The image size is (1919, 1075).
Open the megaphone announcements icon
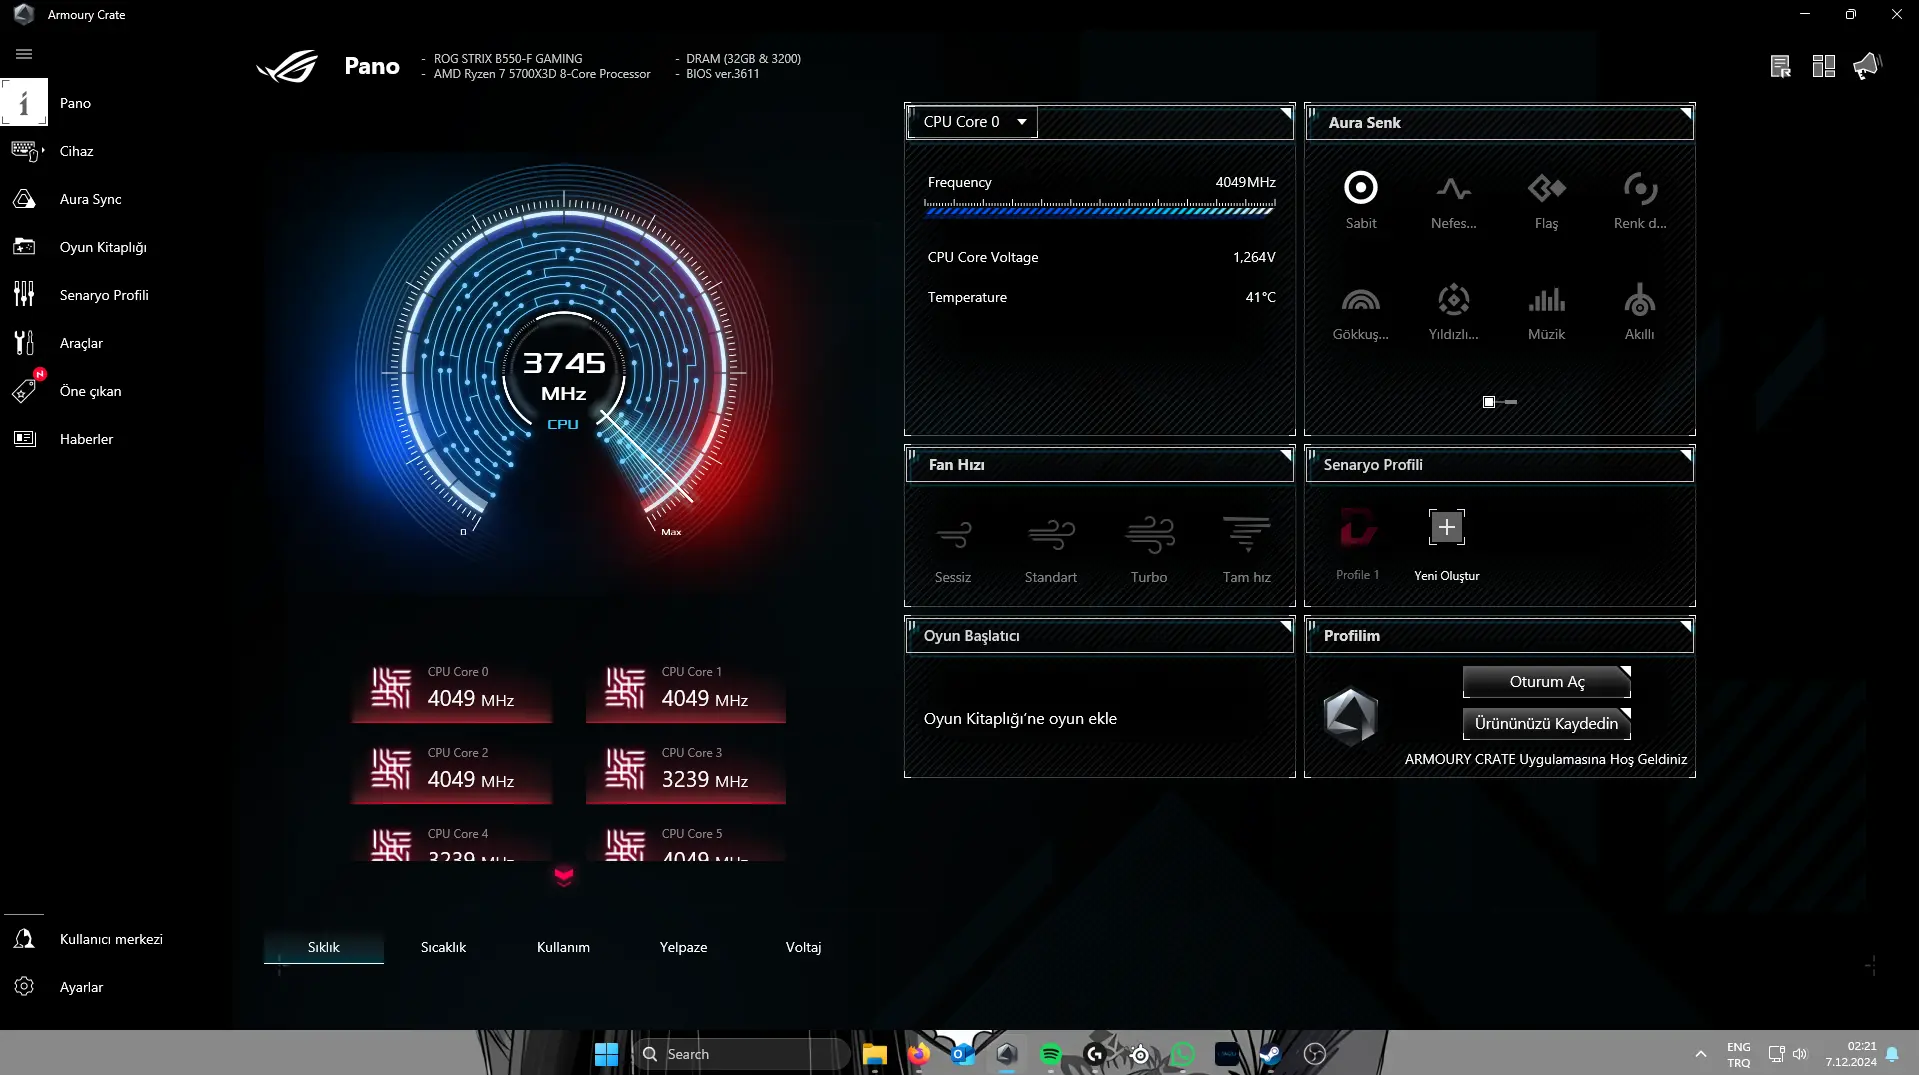coord(1867,66)
